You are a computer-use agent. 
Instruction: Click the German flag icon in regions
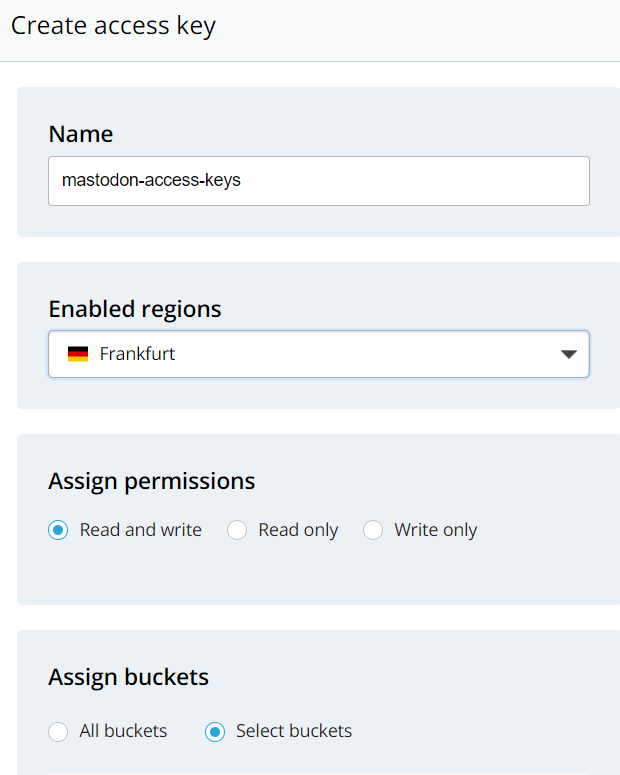tap(78, 354)
